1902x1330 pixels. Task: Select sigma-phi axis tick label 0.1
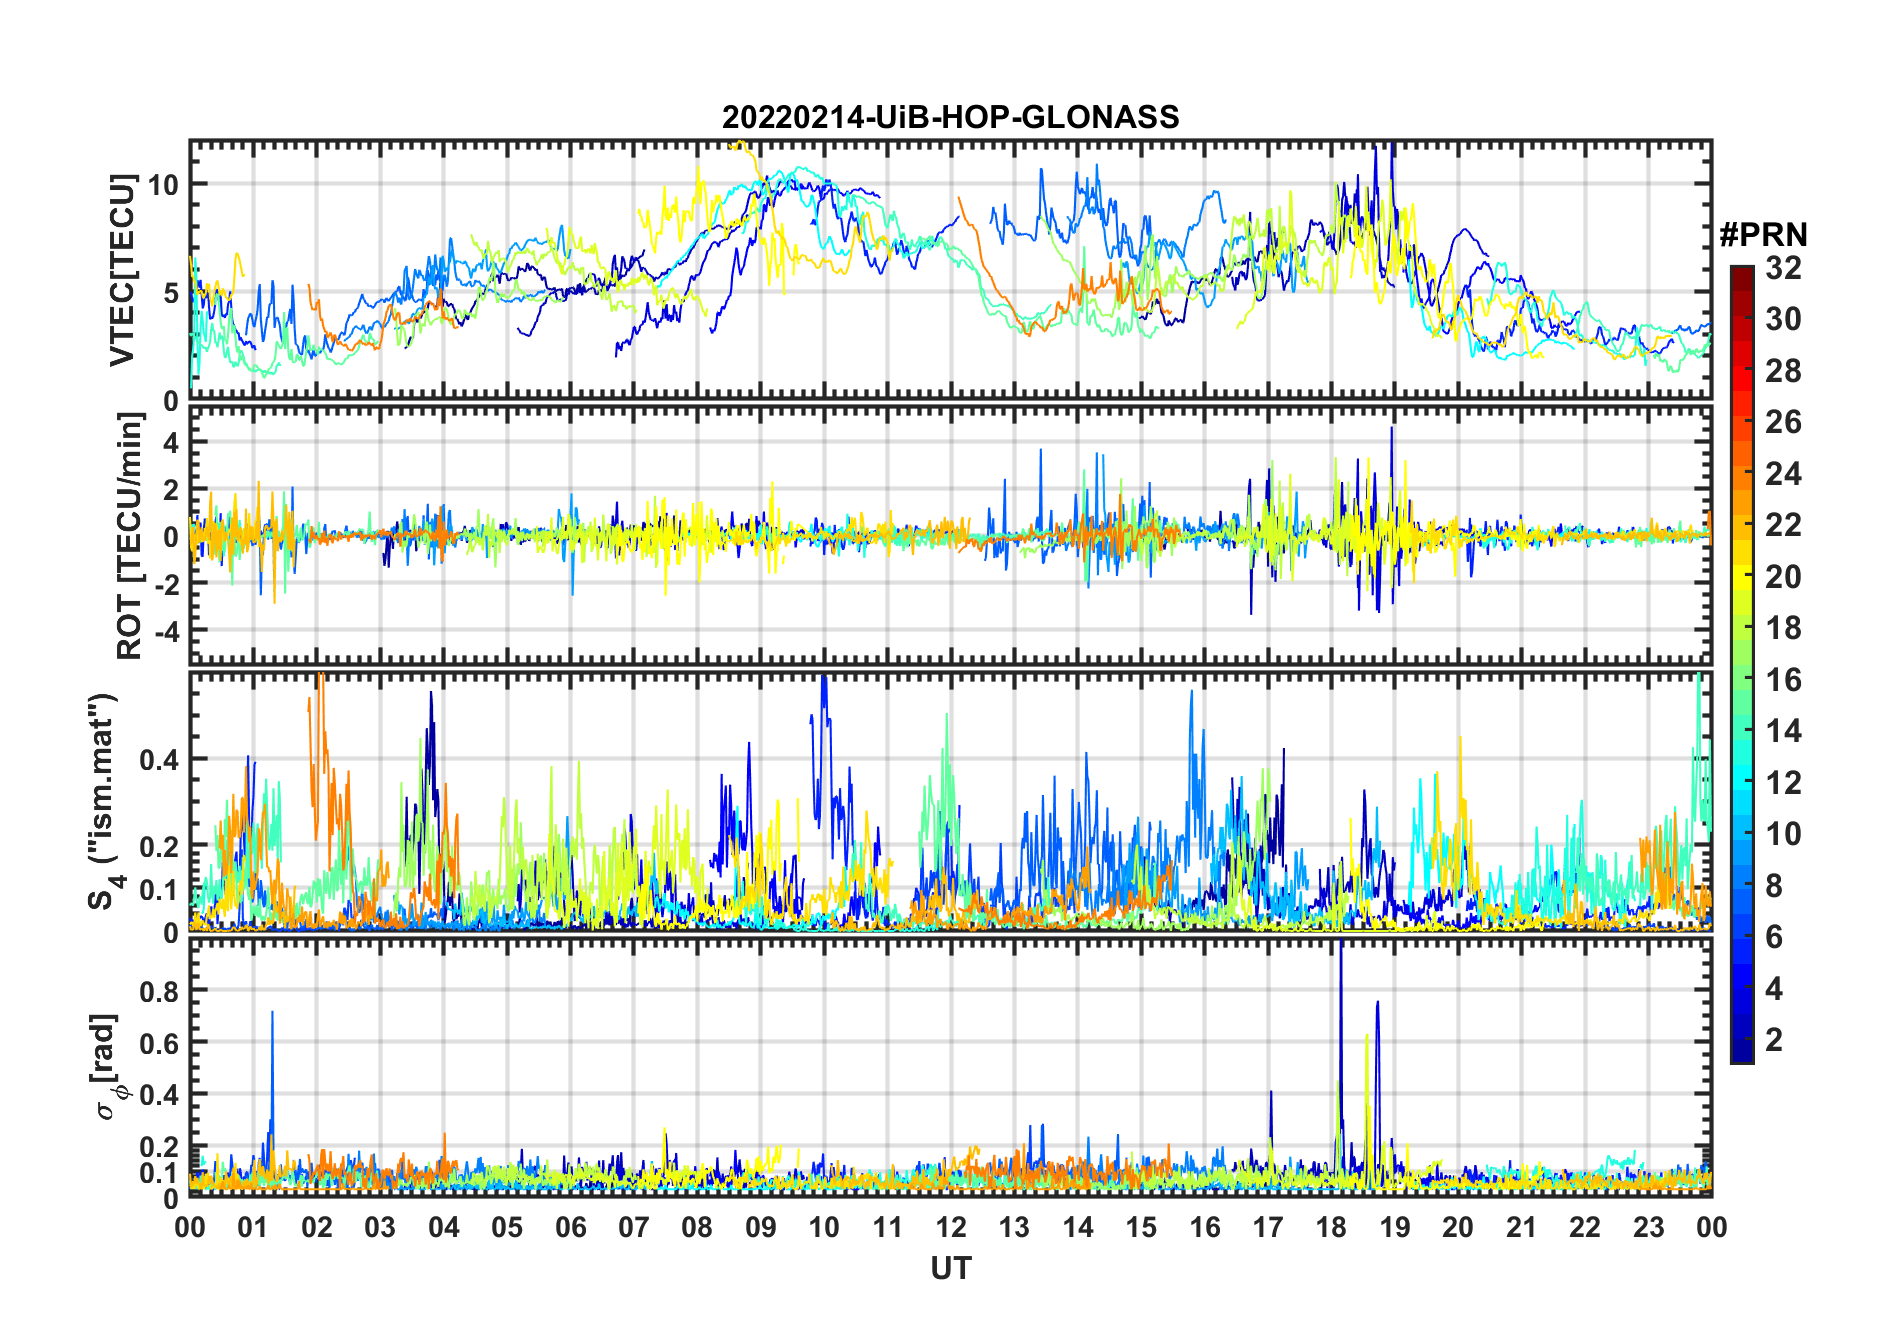(159, 1172)
